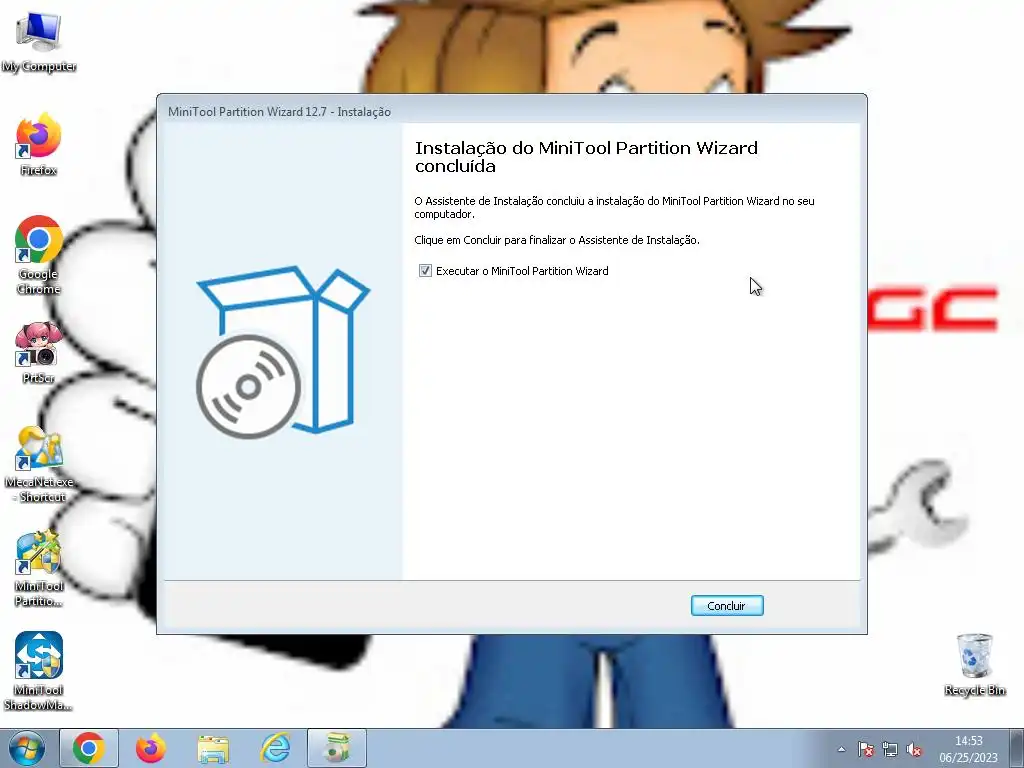Select the PrtScr desktop shortcut
The image size is (1024, 768).
[x=39, y=353]
